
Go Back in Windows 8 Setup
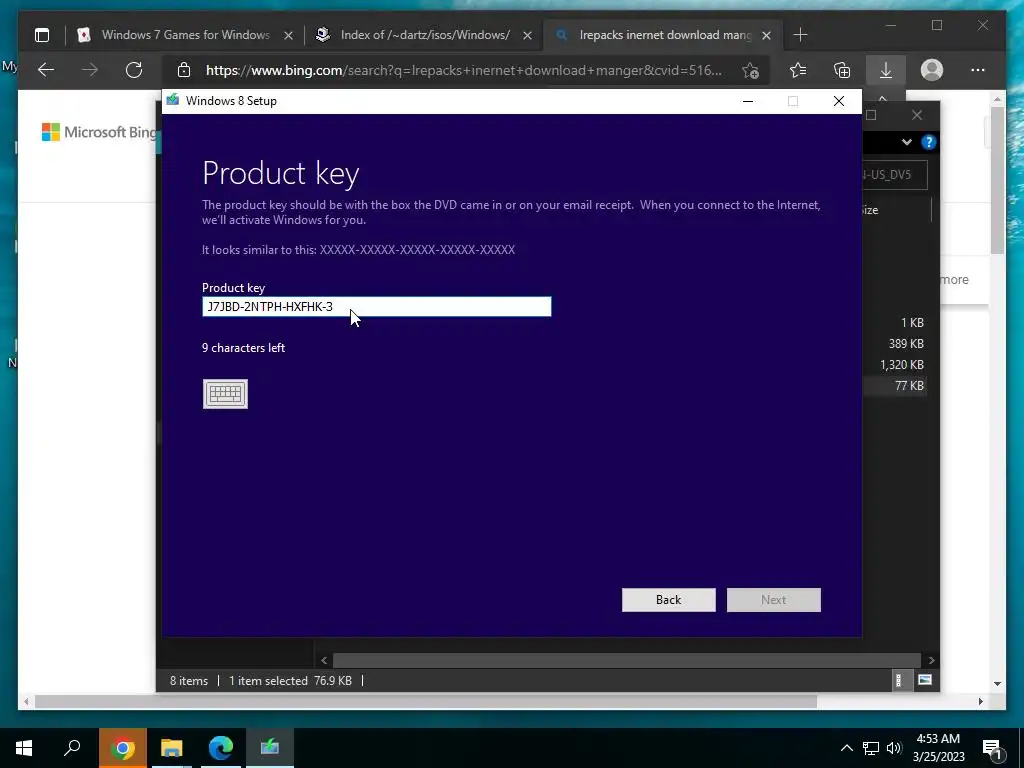(x=668, y=600)
